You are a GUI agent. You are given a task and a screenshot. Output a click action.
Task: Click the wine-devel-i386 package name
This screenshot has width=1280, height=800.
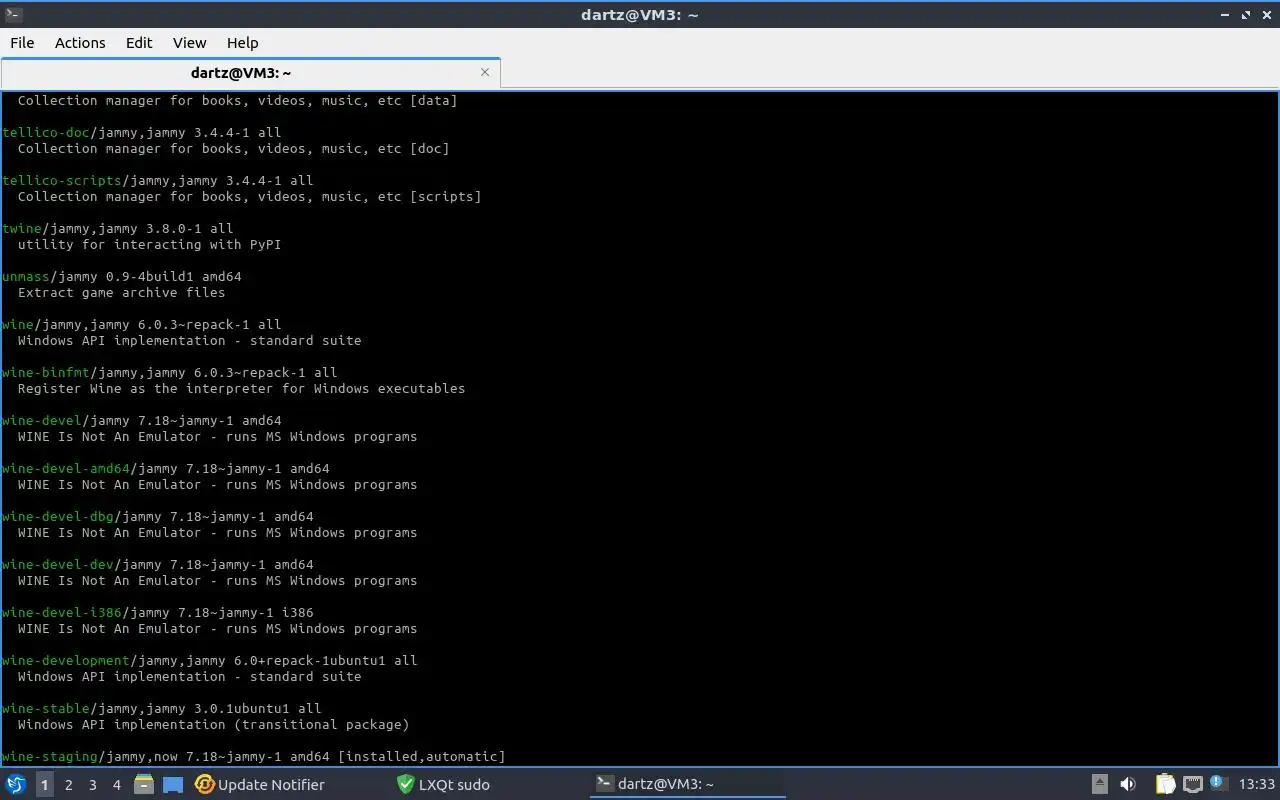click(62, 612)
